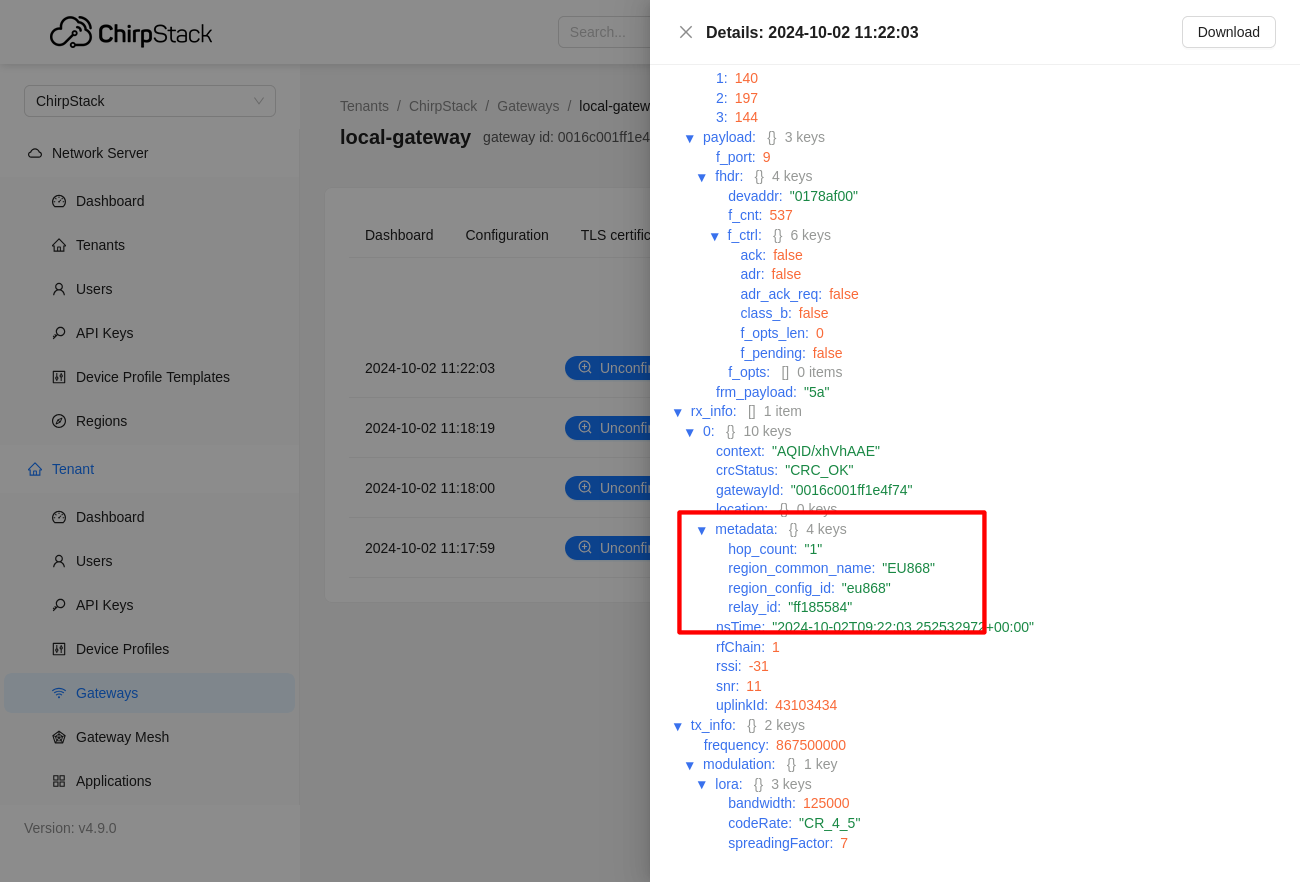Click the Download button

pos(1228,32)
